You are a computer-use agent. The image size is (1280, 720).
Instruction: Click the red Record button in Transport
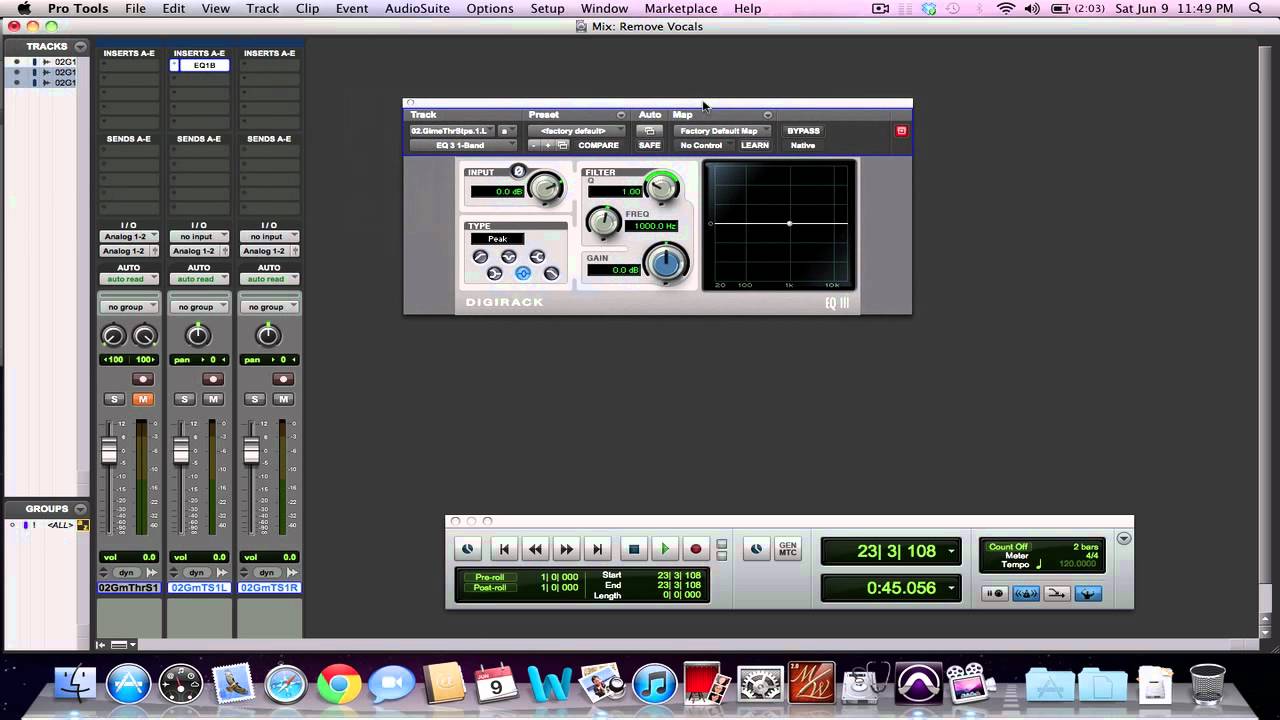696,548
